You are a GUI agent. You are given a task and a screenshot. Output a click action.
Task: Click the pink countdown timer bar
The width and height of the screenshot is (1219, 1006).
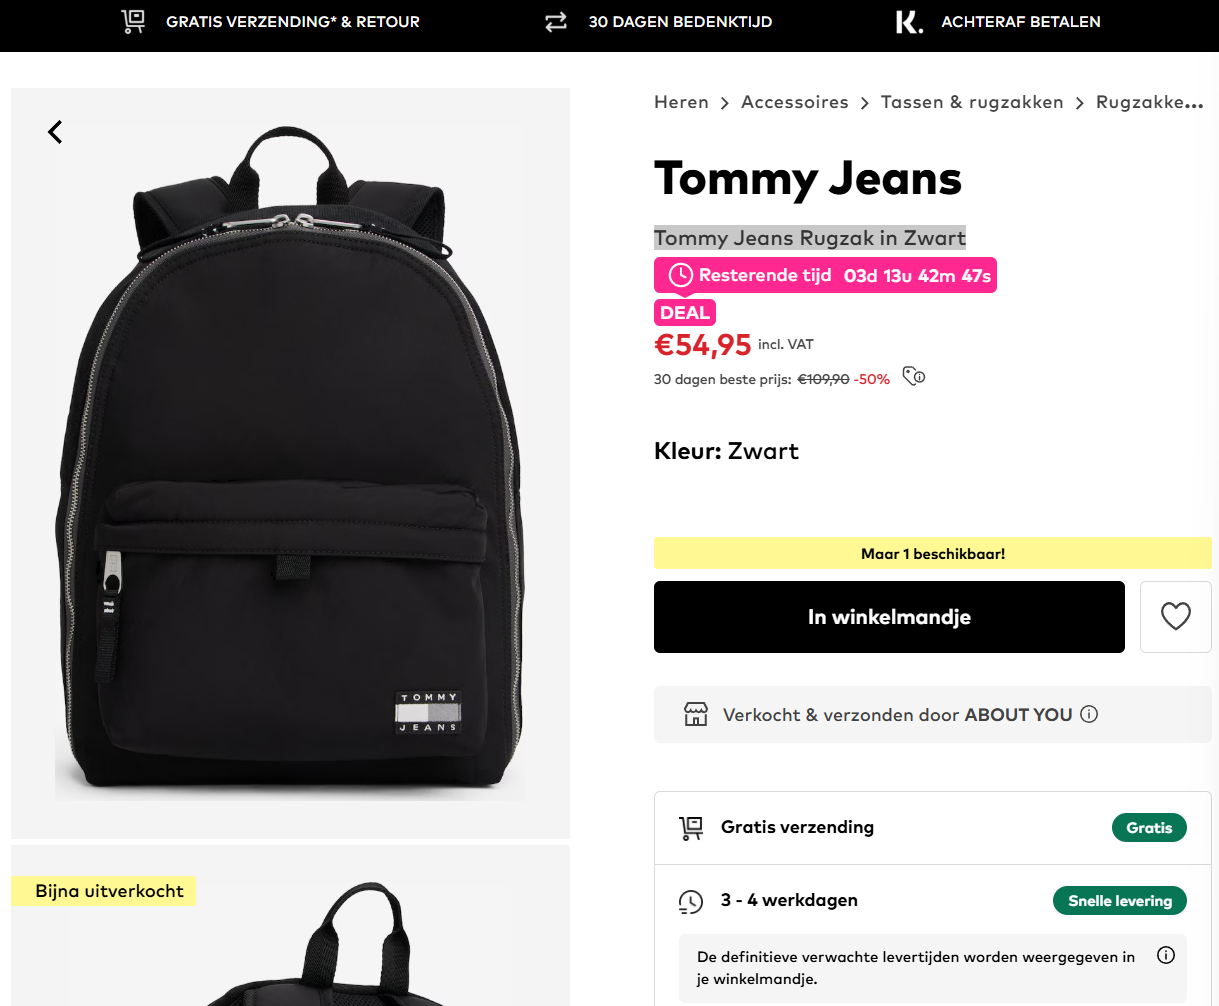click(824, 274)
